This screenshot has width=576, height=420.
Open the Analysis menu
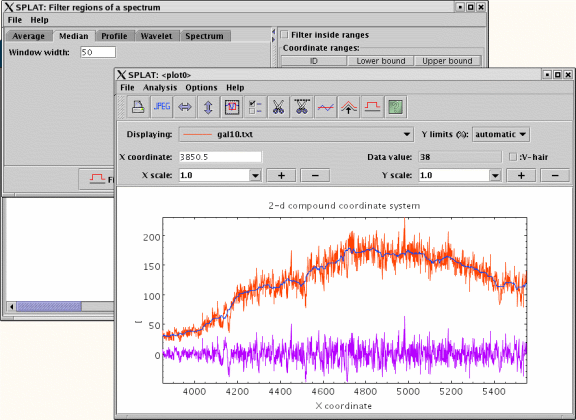click(160, 87)
